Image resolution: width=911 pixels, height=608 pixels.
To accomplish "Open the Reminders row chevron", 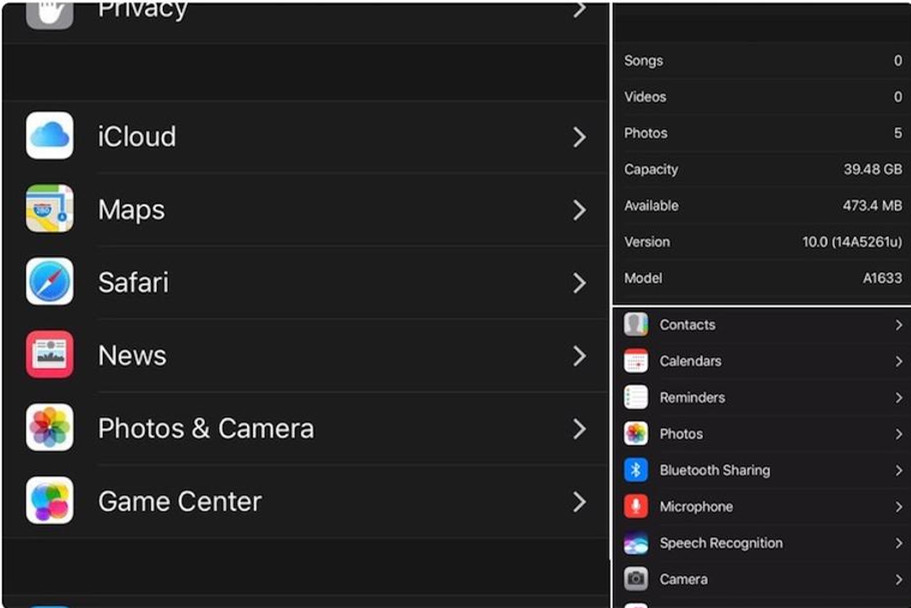I will [899, 398].
